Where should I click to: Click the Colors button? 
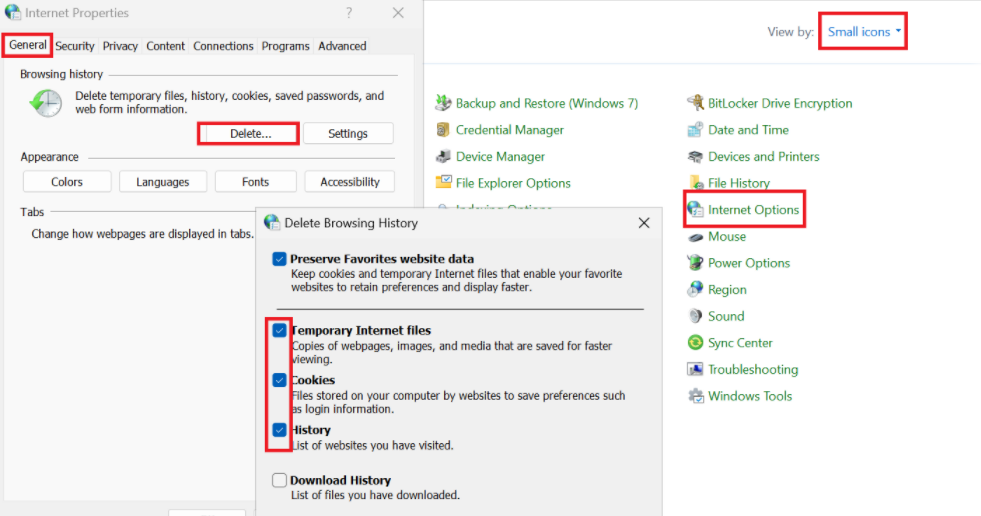tap(67, 182)
